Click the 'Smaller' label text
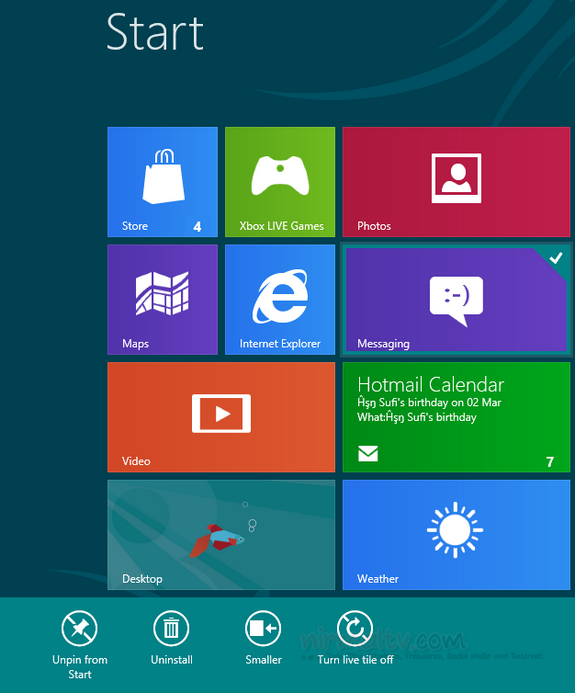Image resolution: width=575 pixels, height=693 pixels. pos(263,660)
